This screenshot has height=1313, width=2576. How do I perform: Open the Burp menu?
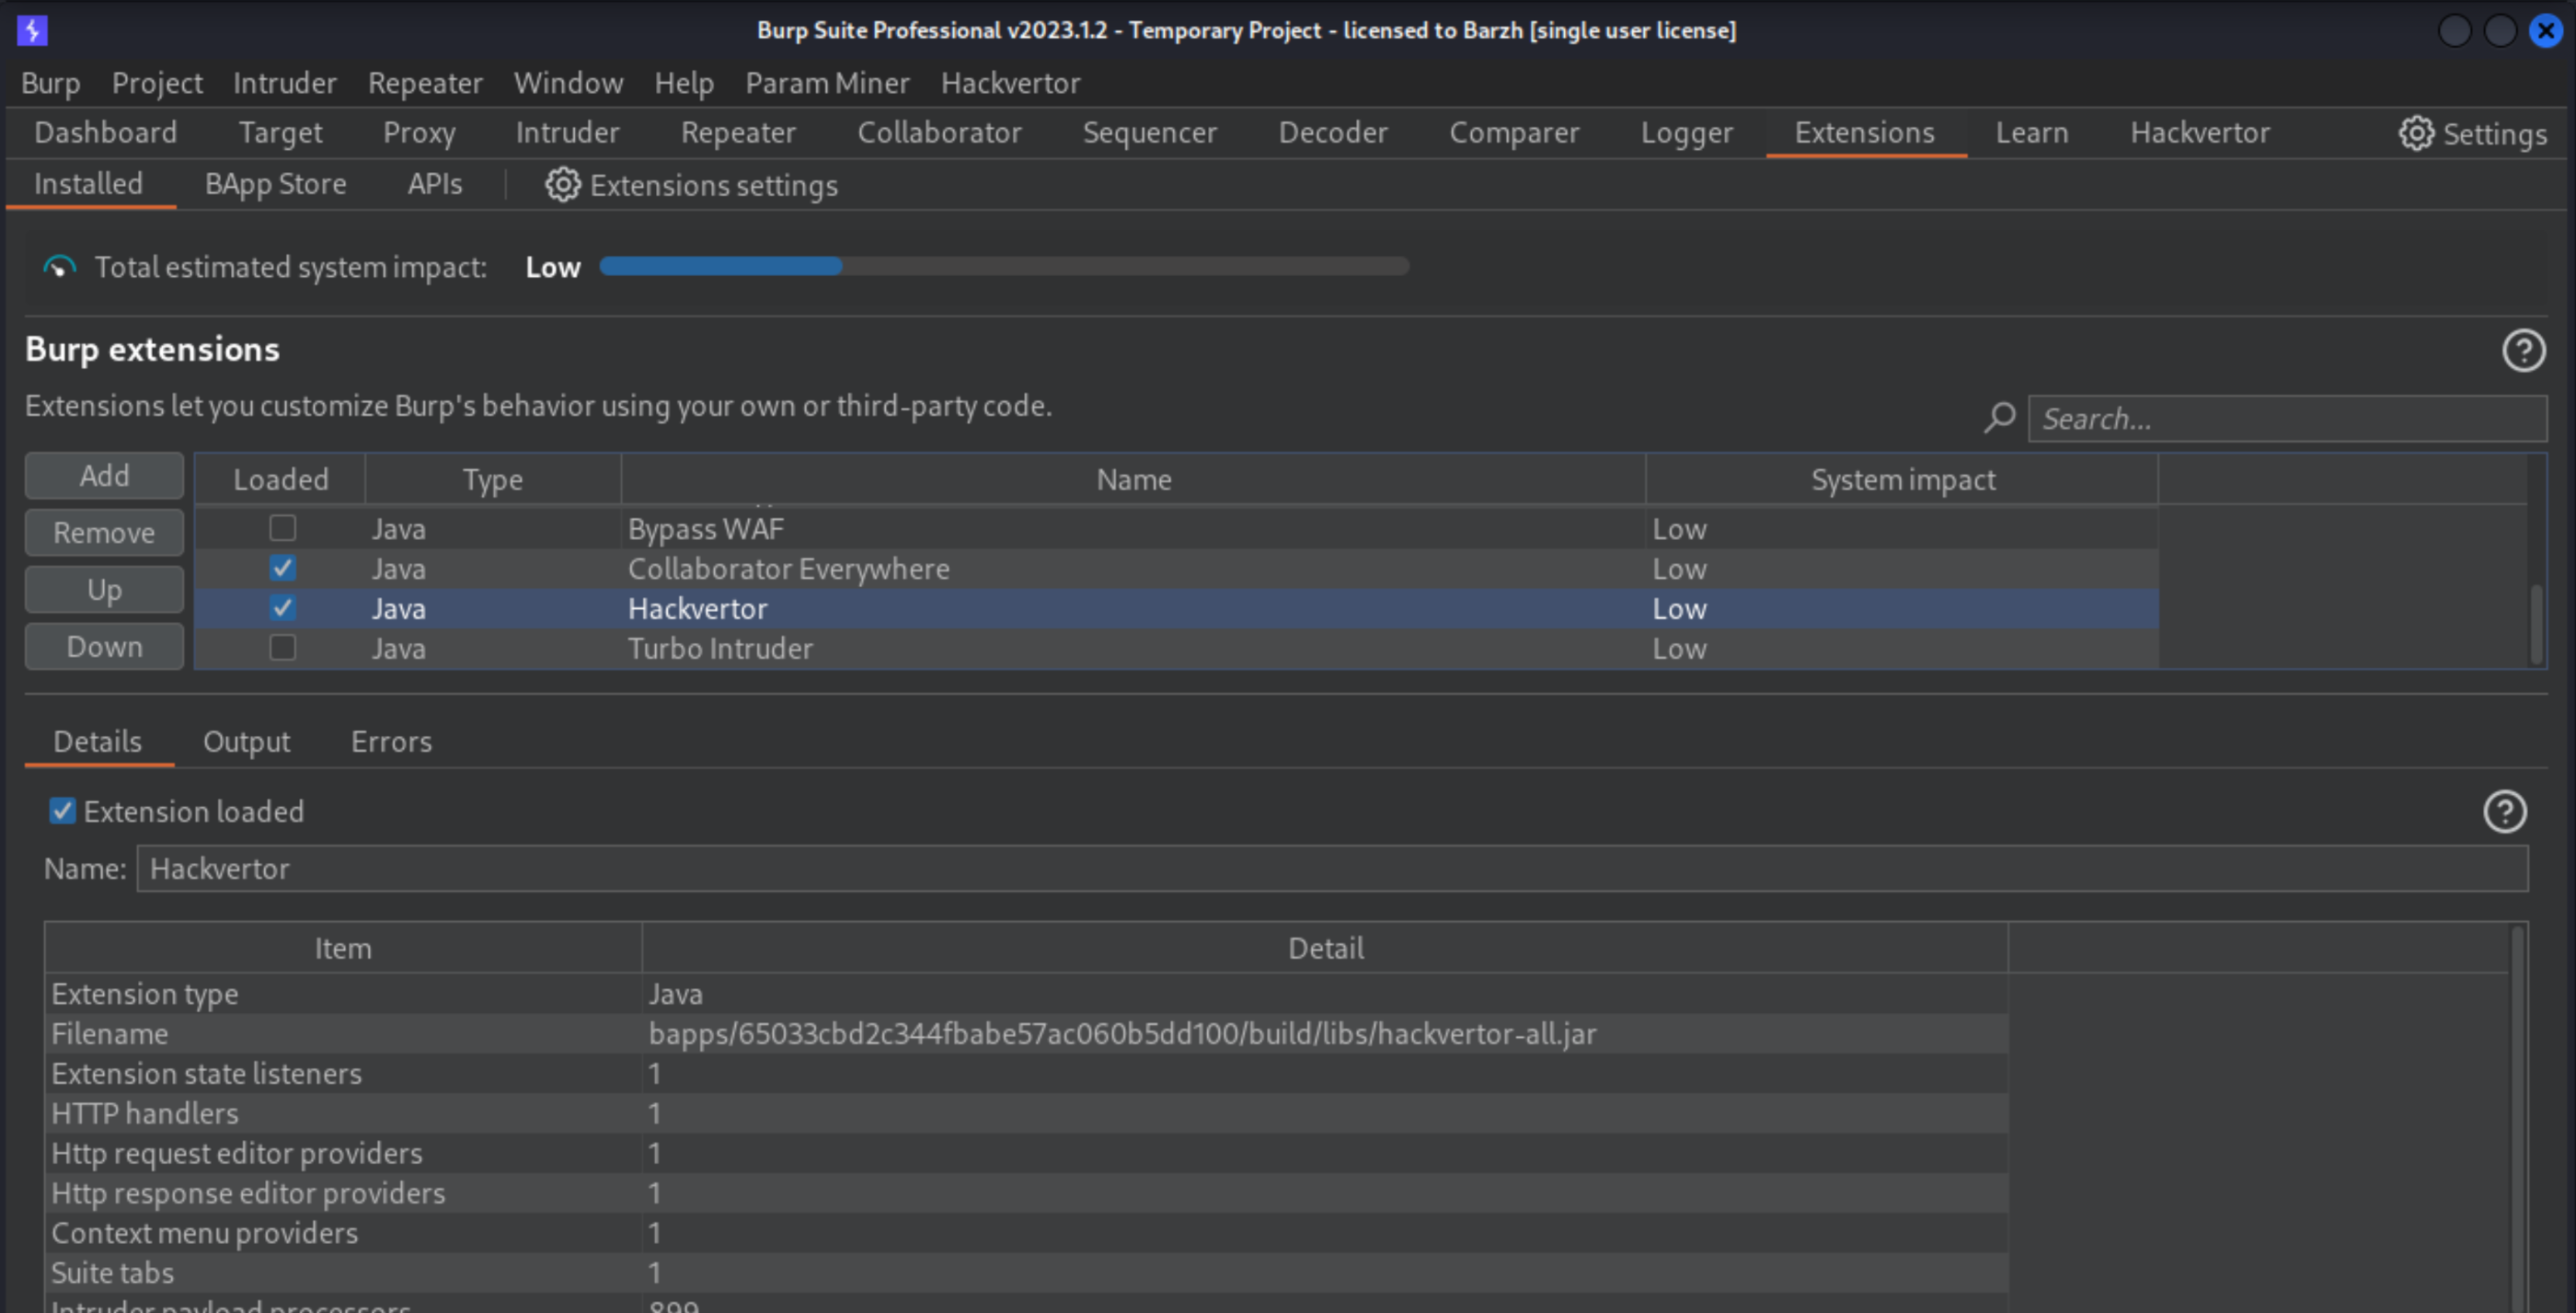pos(51,83)
